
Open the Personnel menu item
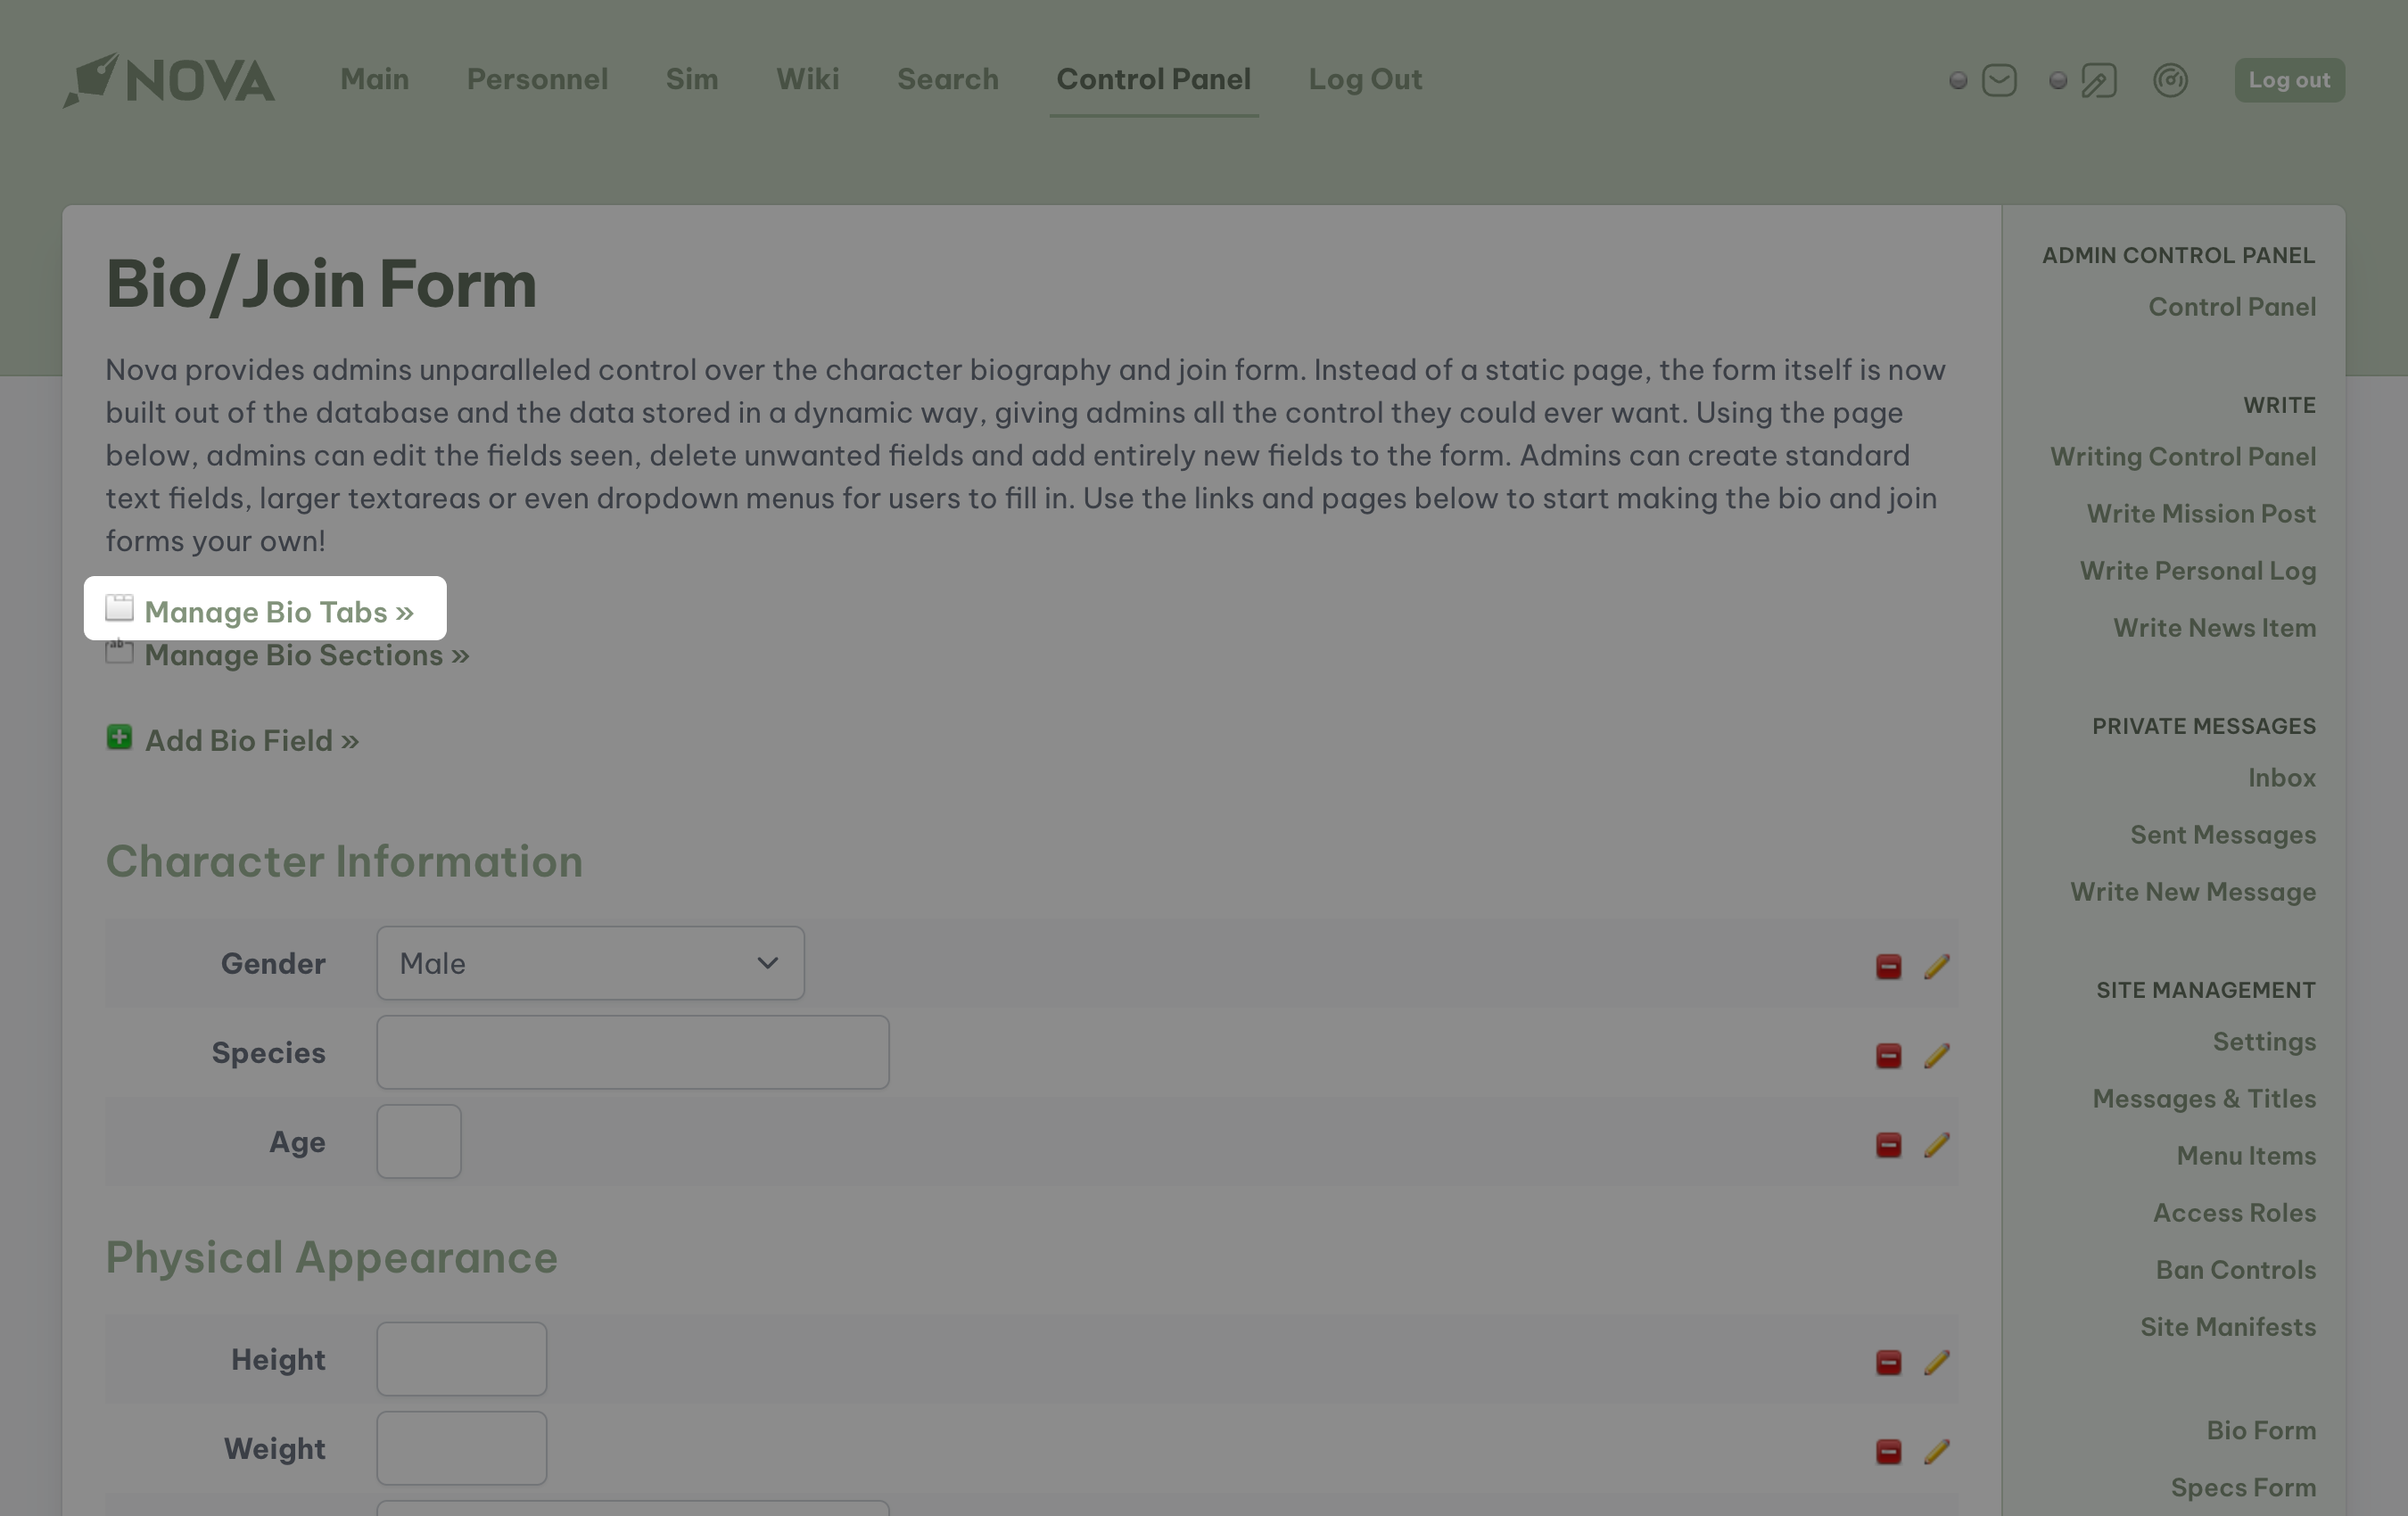537,79
